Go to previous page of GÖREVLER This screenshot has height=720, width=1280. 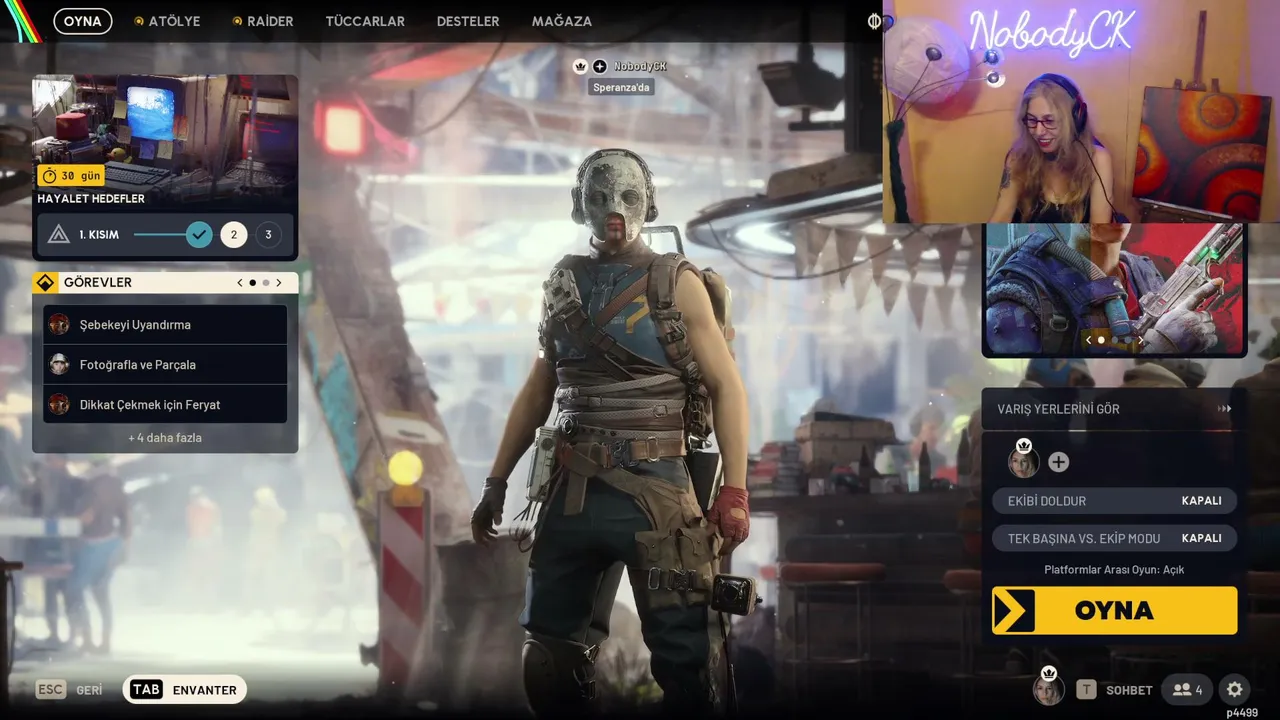240,283
